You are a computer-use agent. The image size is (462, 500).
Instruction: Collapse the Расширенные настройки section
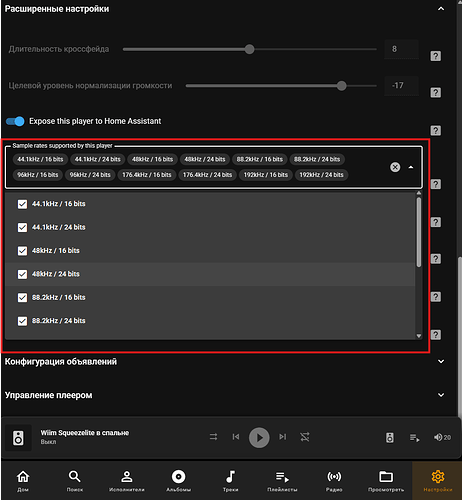click(x=441, y=9)
